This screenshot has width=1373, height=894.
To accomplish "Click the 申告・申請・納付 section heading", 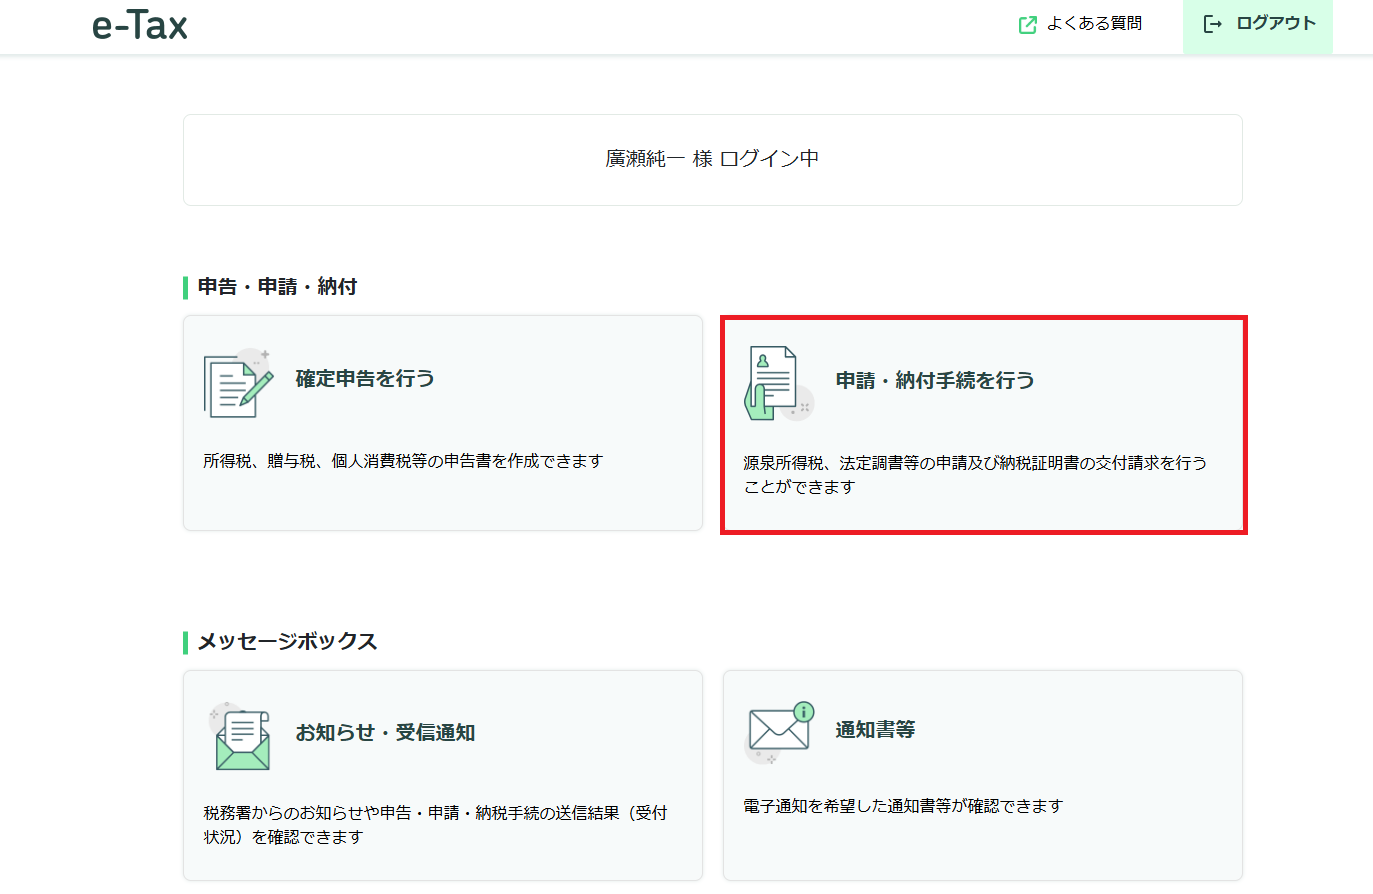I will click(x=277, y=287).
